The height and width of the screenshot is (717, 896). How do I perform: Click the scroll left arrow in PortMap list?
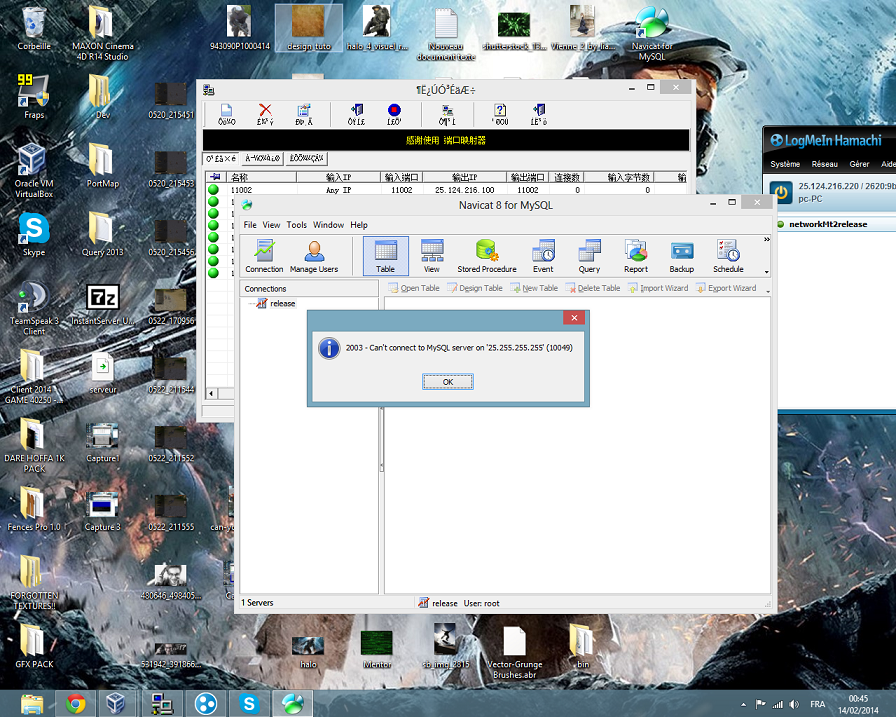click(x=211, y=393)
